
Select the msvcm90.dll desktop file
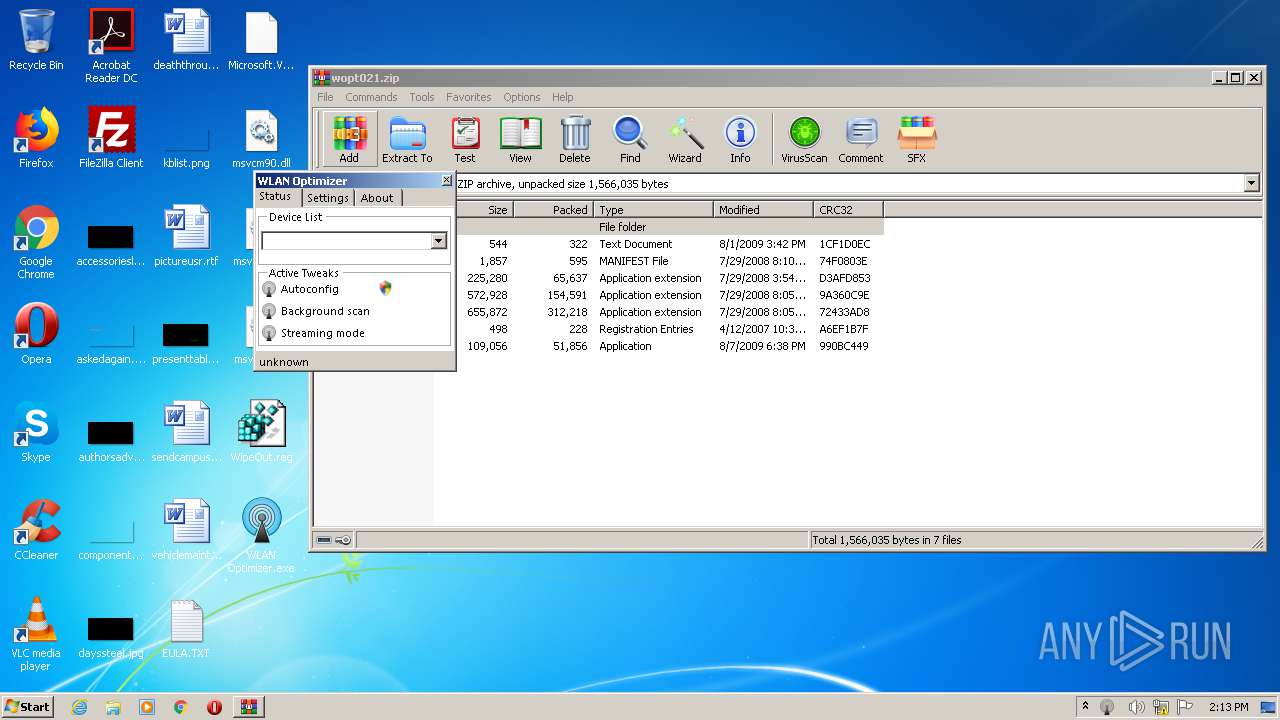pos(261,138)
